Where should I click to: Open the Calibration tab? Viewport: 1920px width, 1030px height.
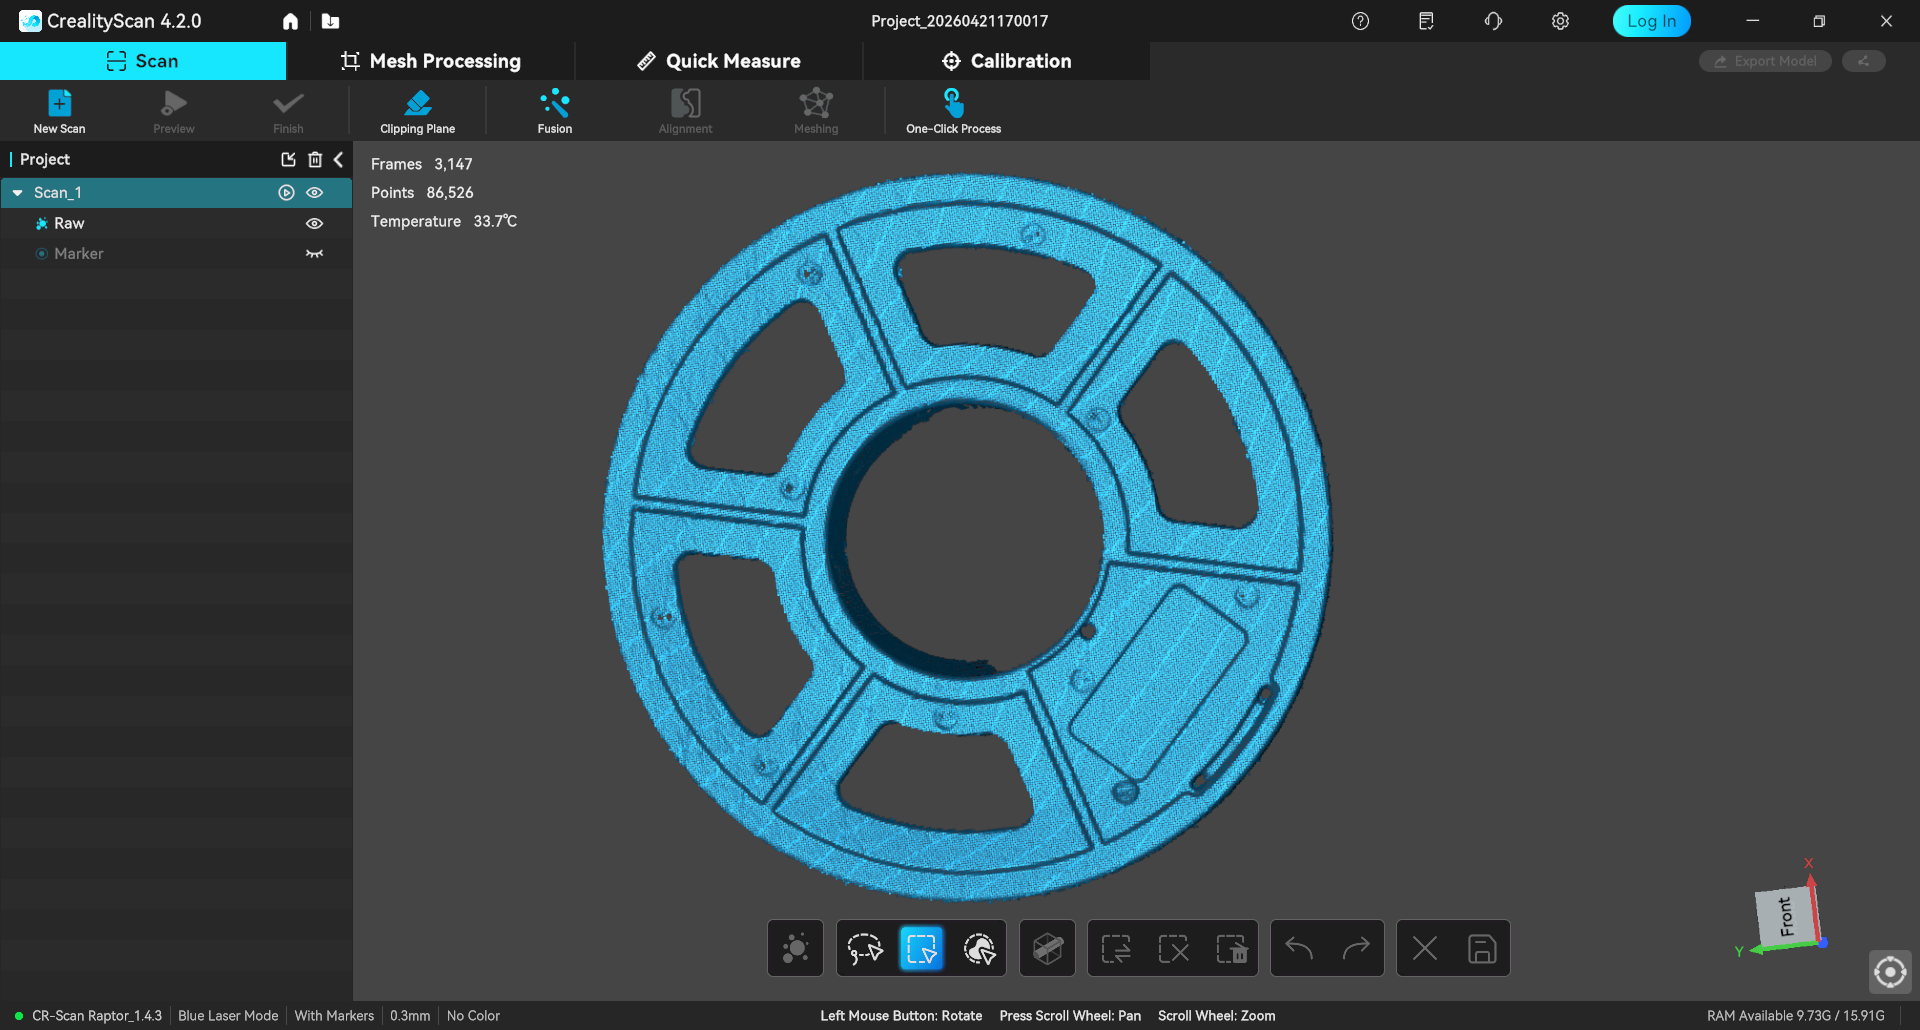(1006, 61)
